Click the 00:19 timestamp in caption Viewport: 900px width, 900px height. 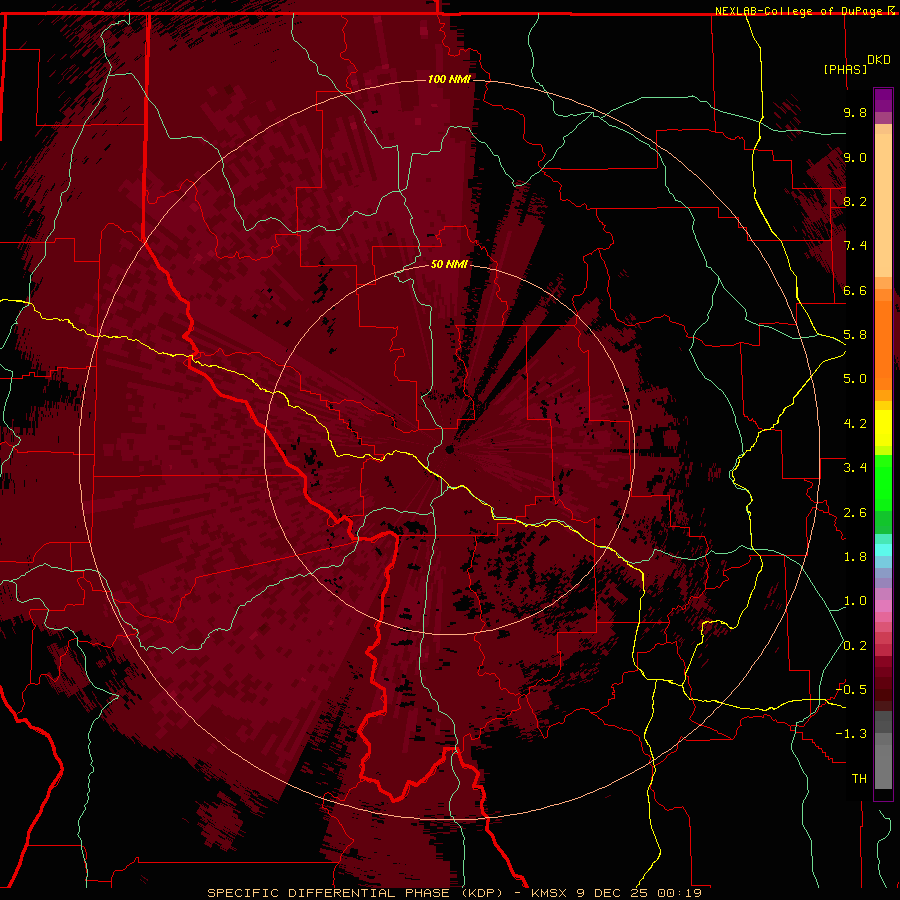click(x=680, y=893)
